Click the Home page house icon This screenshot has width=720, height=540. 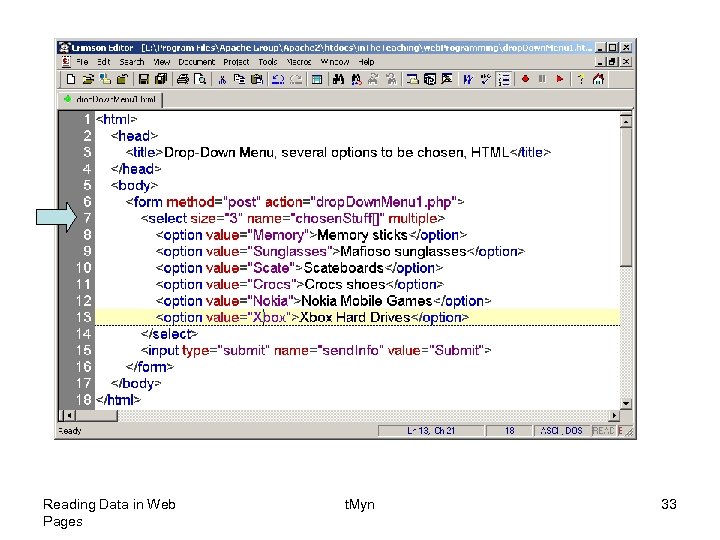pos(598,79)
